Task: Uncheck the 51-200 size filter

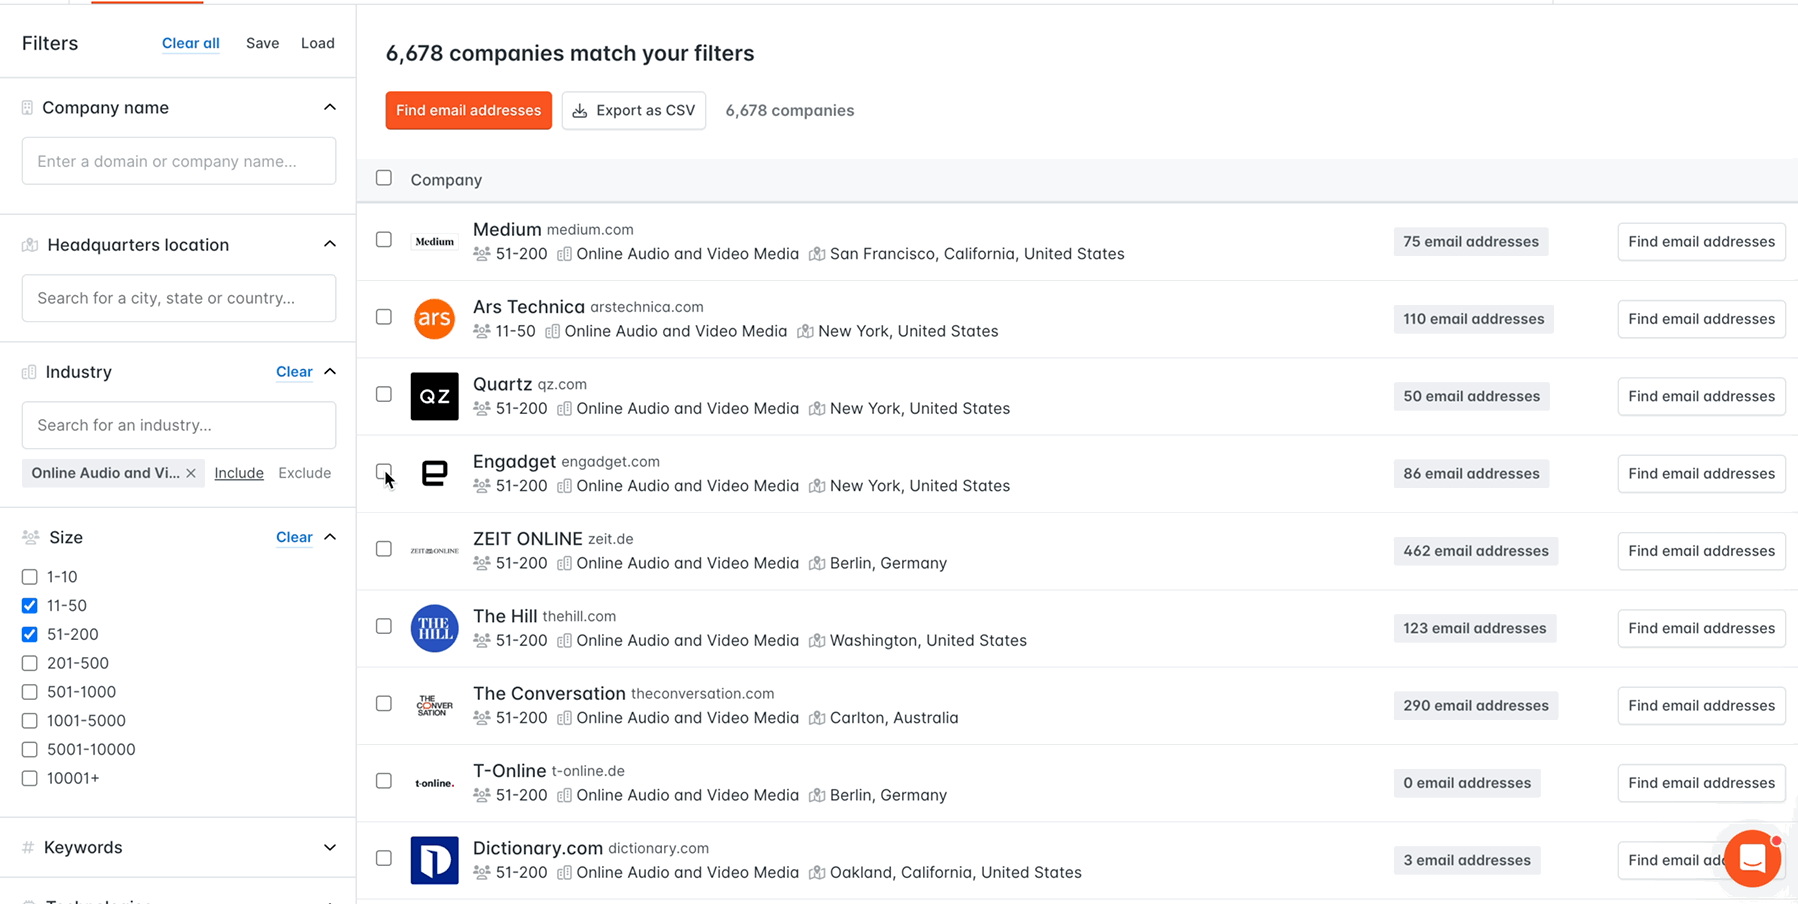Action: click(x=30, y=635)
